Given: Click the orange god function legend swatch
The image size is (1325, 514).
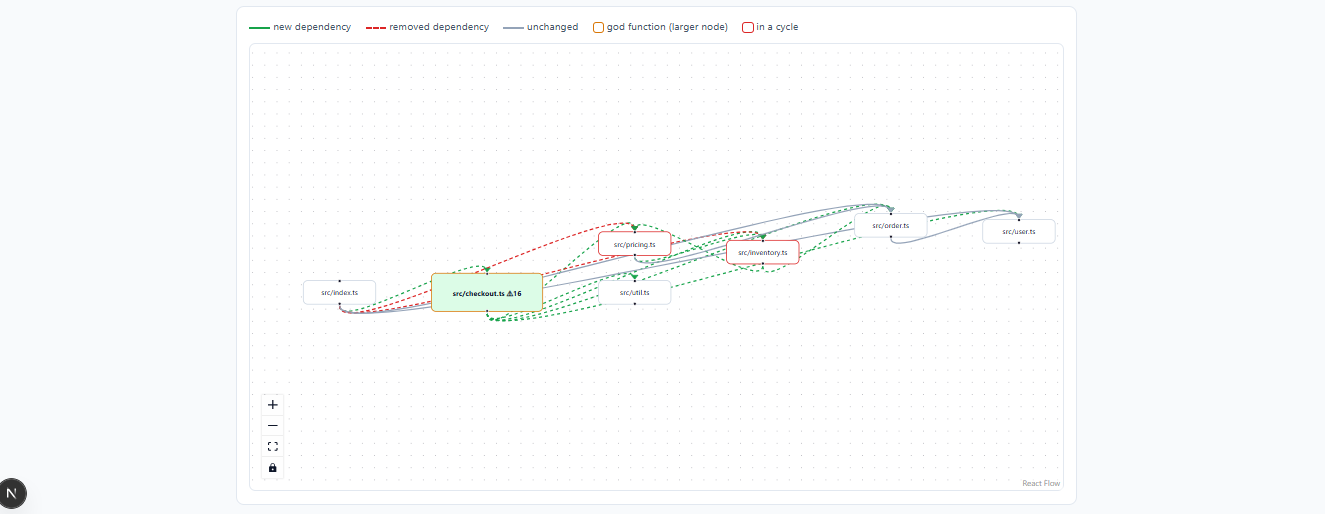Looking at the screenshot, I should [599, 27].
